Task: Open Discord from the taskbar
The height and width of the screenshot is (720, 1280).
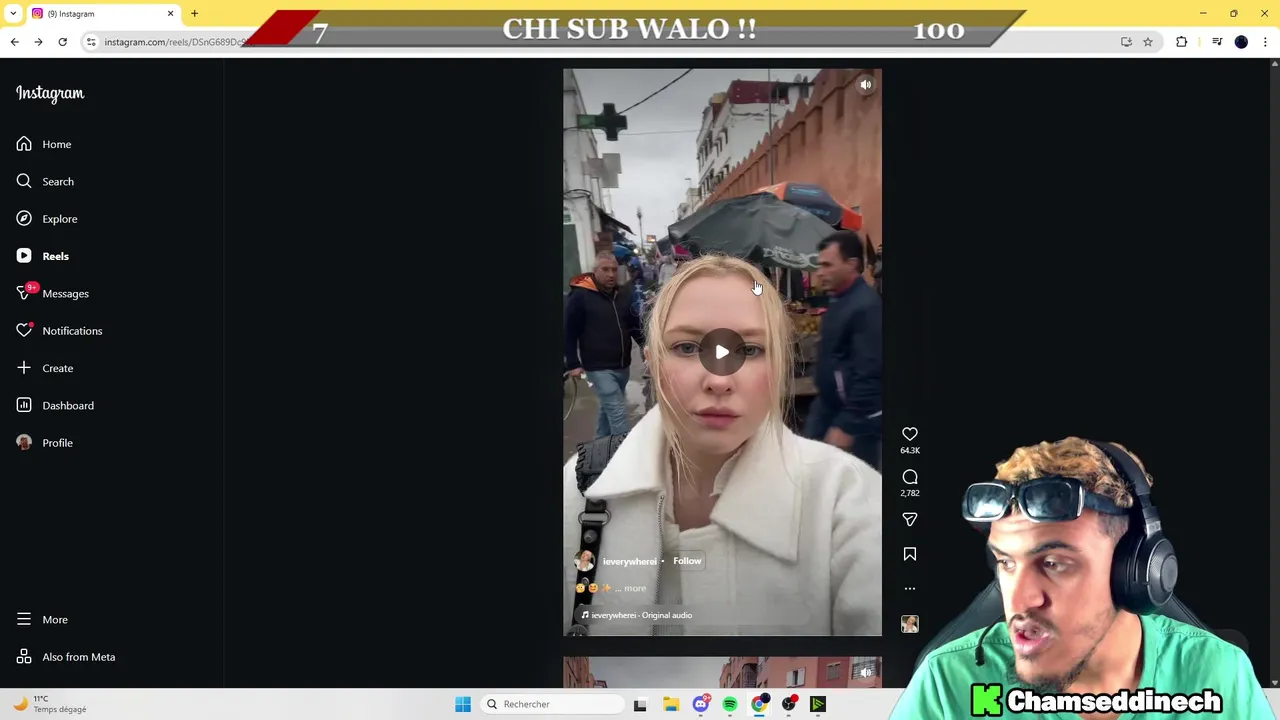Action: pyautogui.click(x=701, y=704)
